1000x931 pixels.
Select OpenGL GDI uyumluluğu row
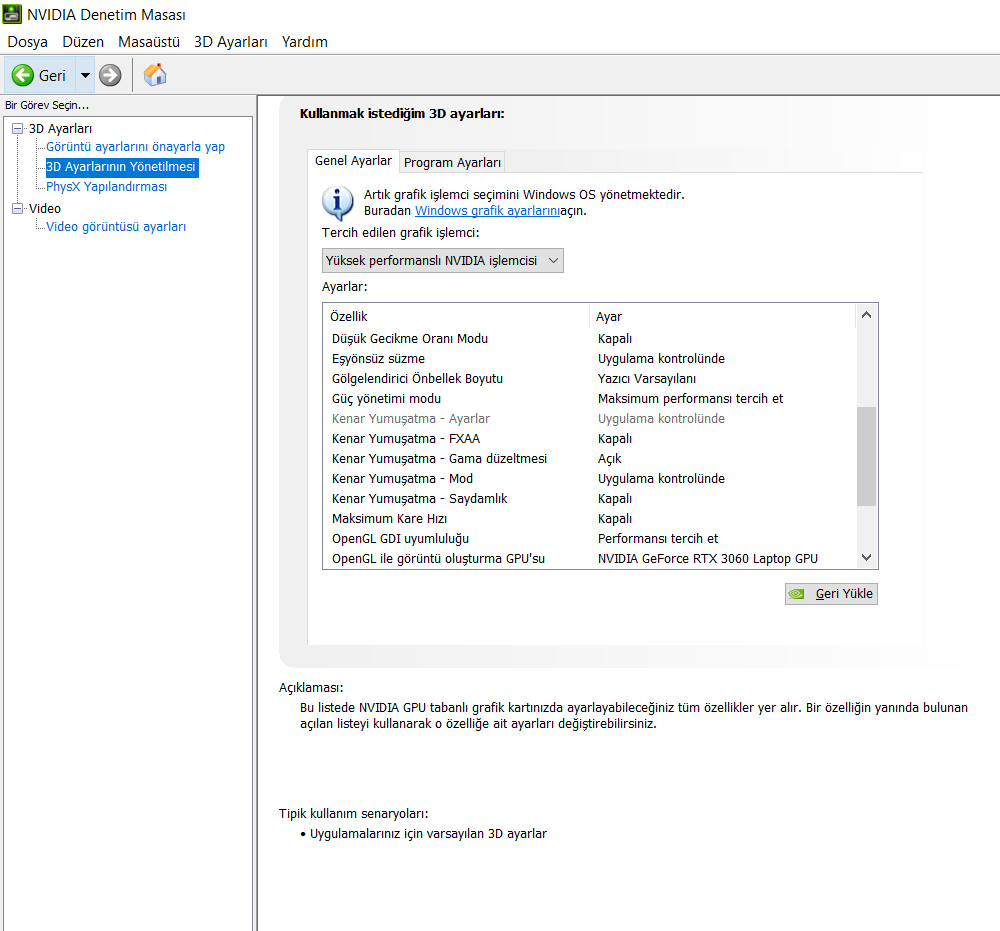(590, 538)
